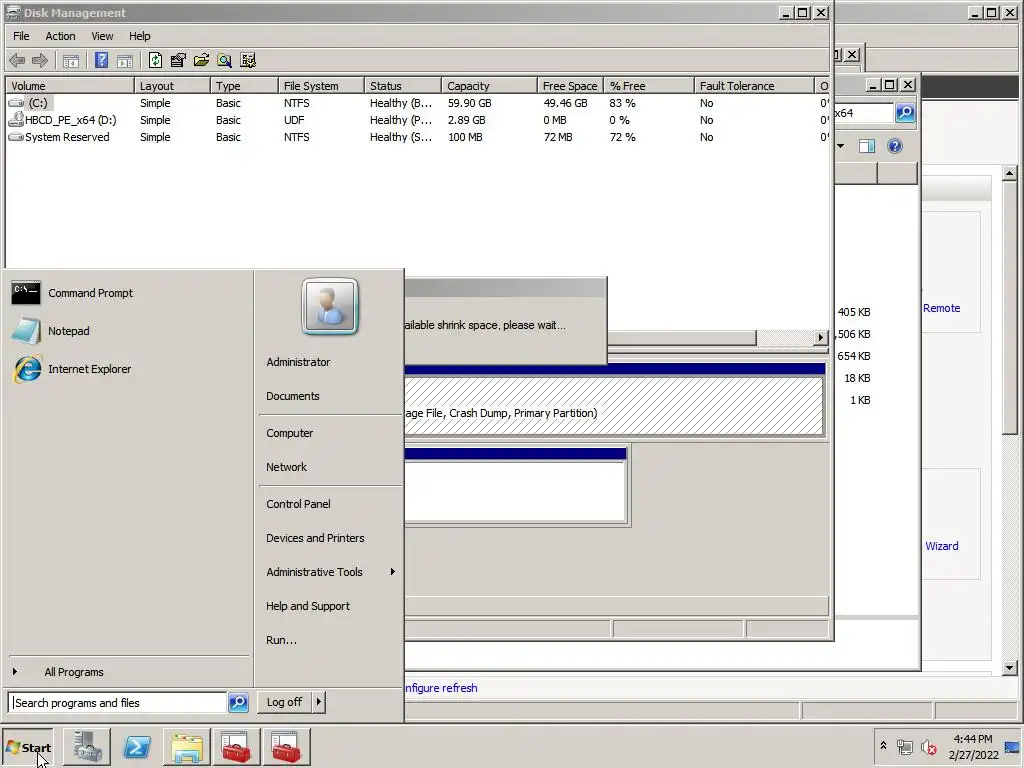The width and height of the screenshot is (1024, 768).
Task: Click the magnifier Explore toolbar icon
Action: click(x=224, y=61)
